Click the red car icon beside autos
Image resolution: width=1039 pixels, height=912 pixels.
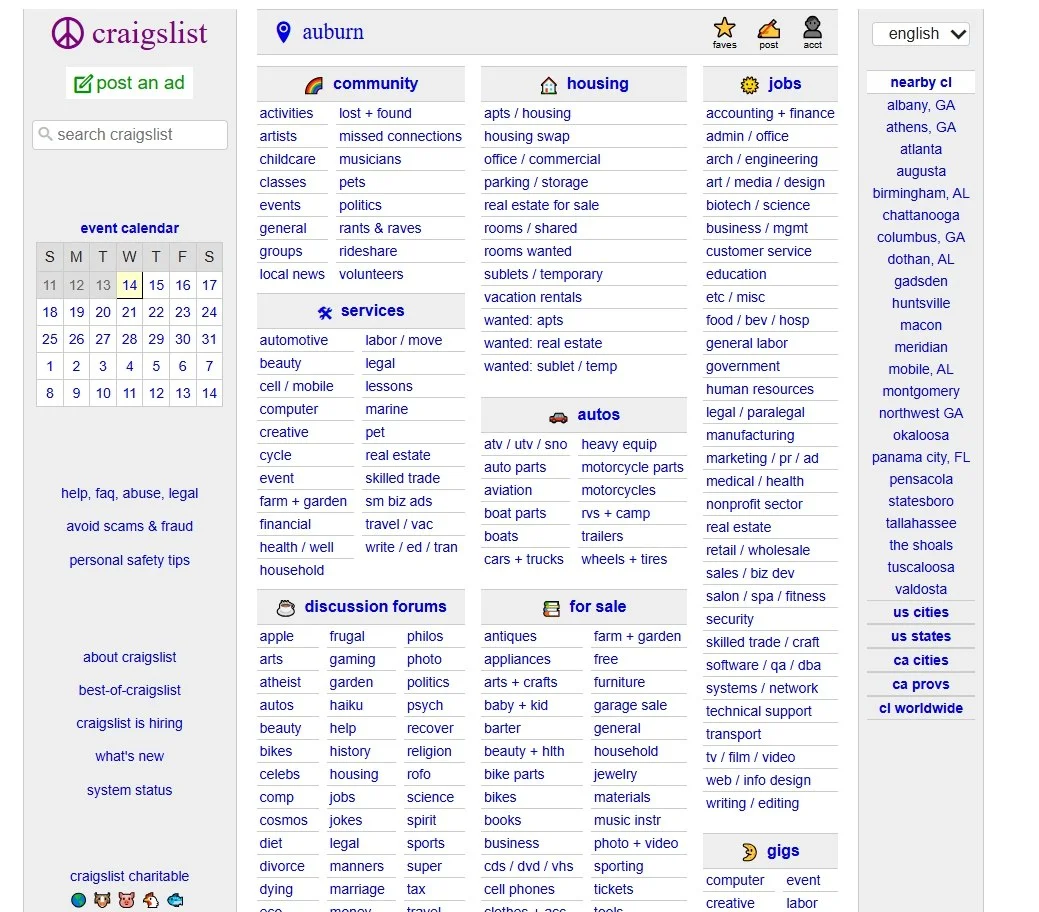click(559, 416)
